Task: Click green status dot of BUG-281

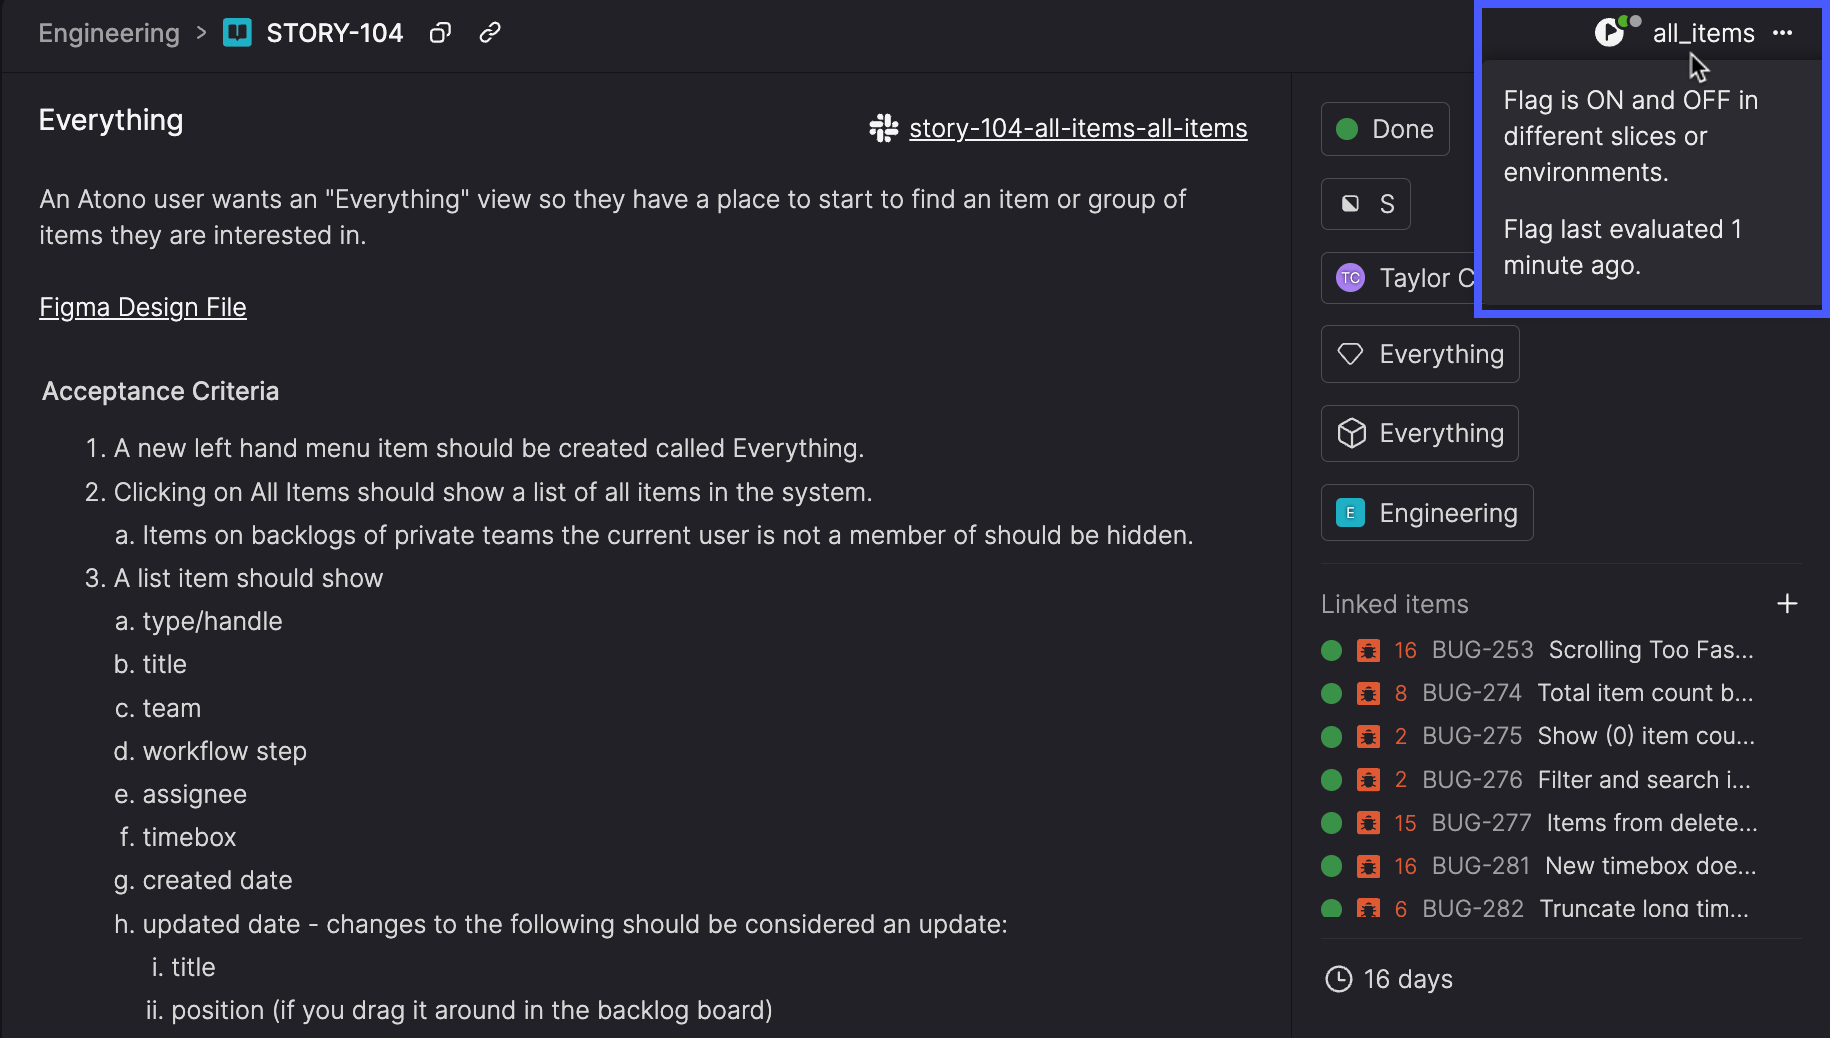Action: click(1331, 866)
